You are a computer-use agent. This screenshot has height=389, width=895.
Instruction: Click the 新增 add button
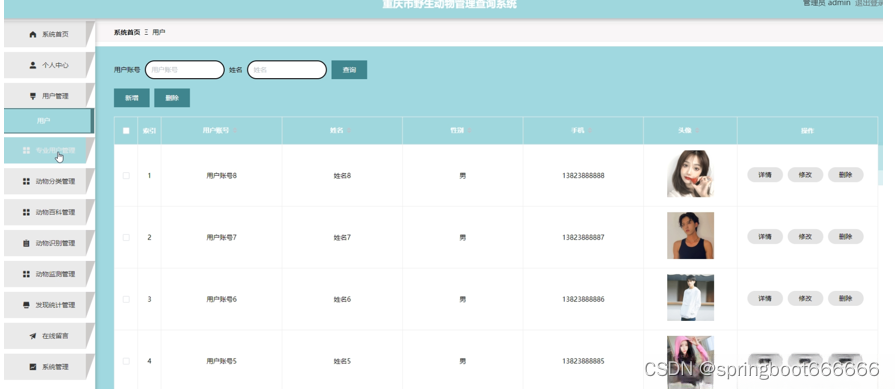pyautogui.click(x=132, y=98)
